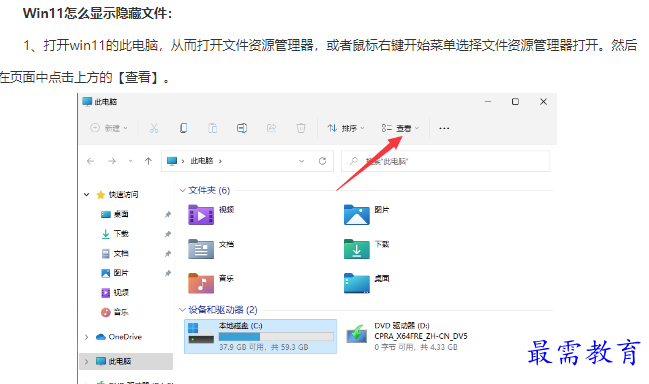The height and width of the screenshot is (384, 649).
Task: Expand the OneDrive tree node
Action: pyautogui.click(x=87, y=337)
